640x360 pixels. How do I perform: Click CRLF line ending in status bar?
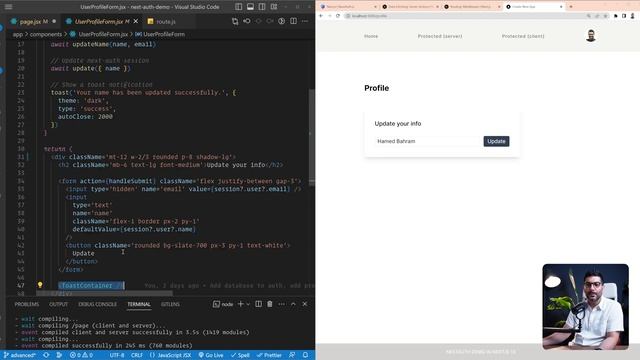pos(137,355)
